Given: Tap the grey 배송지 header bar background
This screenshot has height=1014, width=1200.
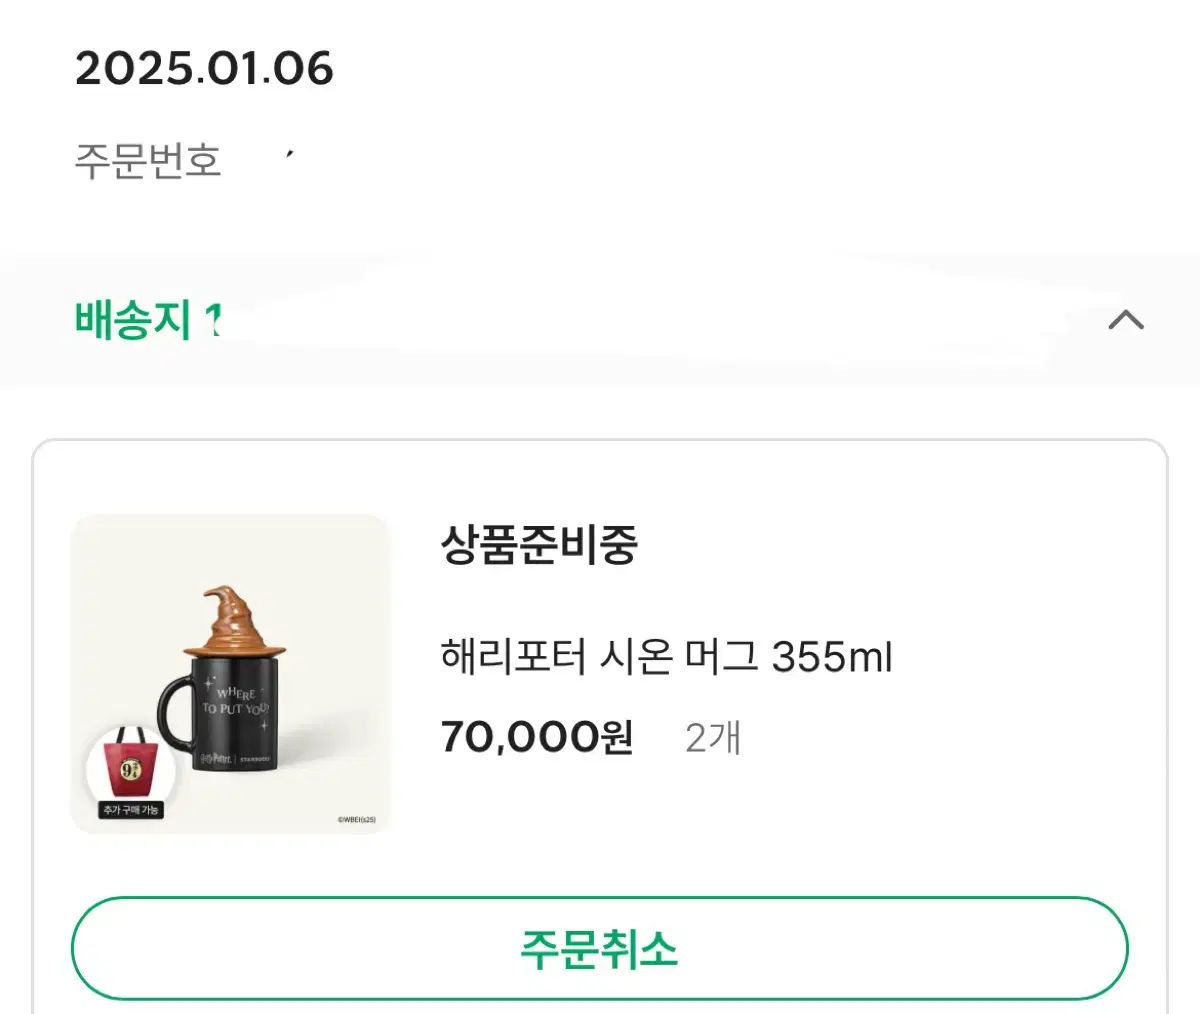Looking at the screenshot, I should 600,320.
